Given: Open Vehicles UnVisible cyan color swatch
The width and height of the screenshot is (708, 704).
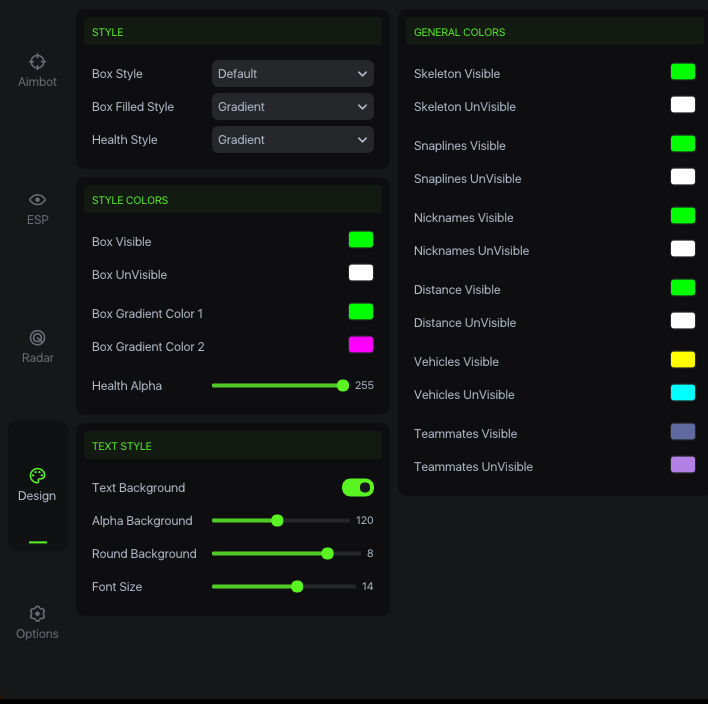Looking at the screenshot, I should click(x=682, y=393).
